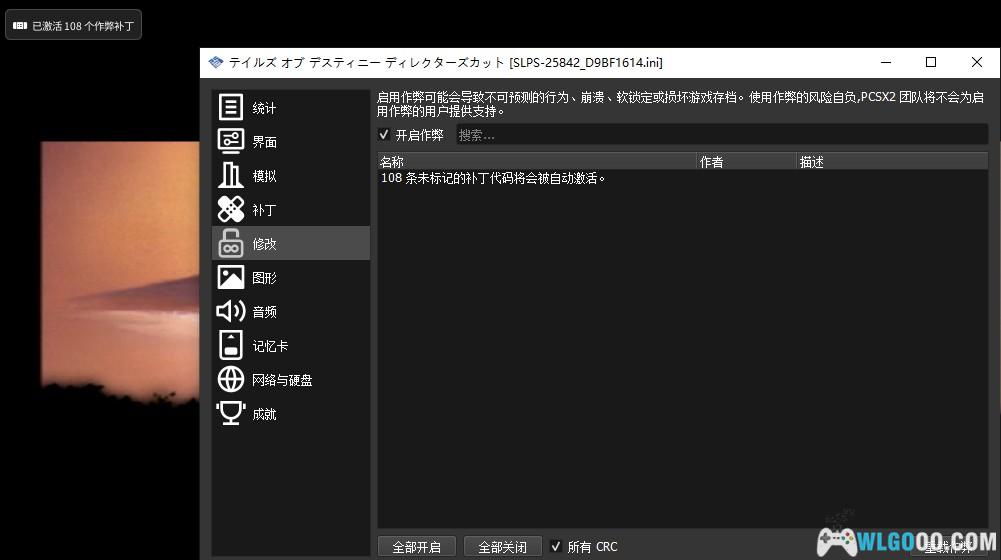The width and height of the screenshot is (1001, 560).
Task: Sort list by 作者 column header
Action: 746,162
